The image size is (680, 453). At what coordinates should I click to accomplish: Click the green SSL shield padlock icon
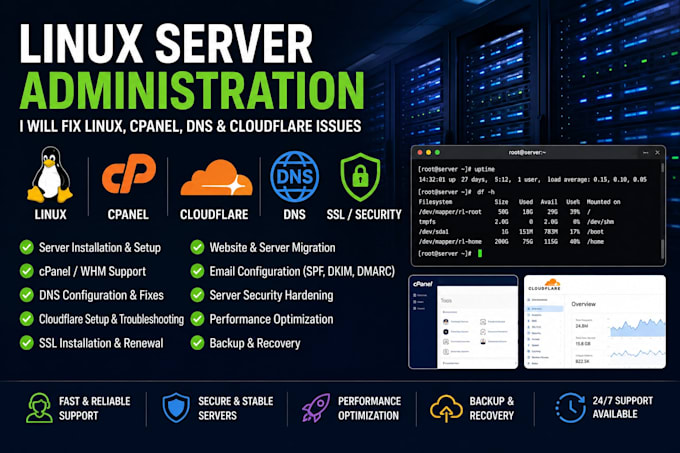(x=360, y=176)
